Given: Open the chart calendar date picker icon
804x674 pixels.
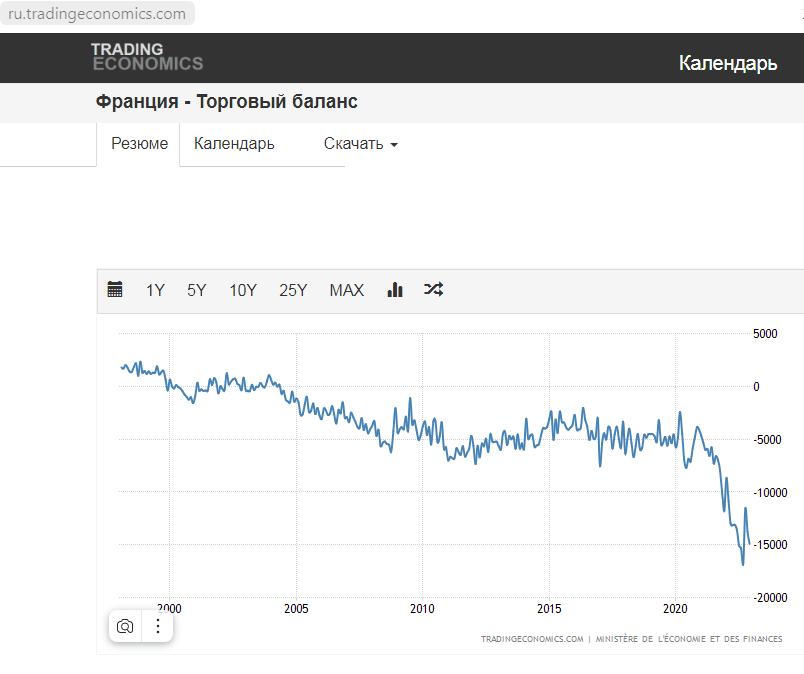Looking at the screenshot, I should (x=115, y=289).
